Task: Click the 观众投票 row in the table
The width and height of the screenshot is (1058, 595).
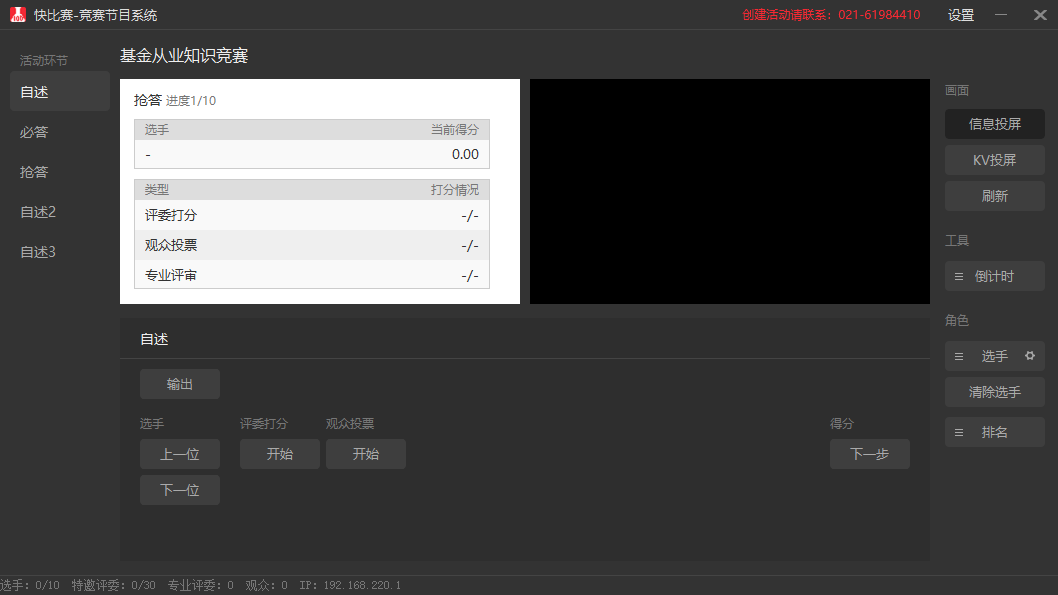Action: (312, 245)
